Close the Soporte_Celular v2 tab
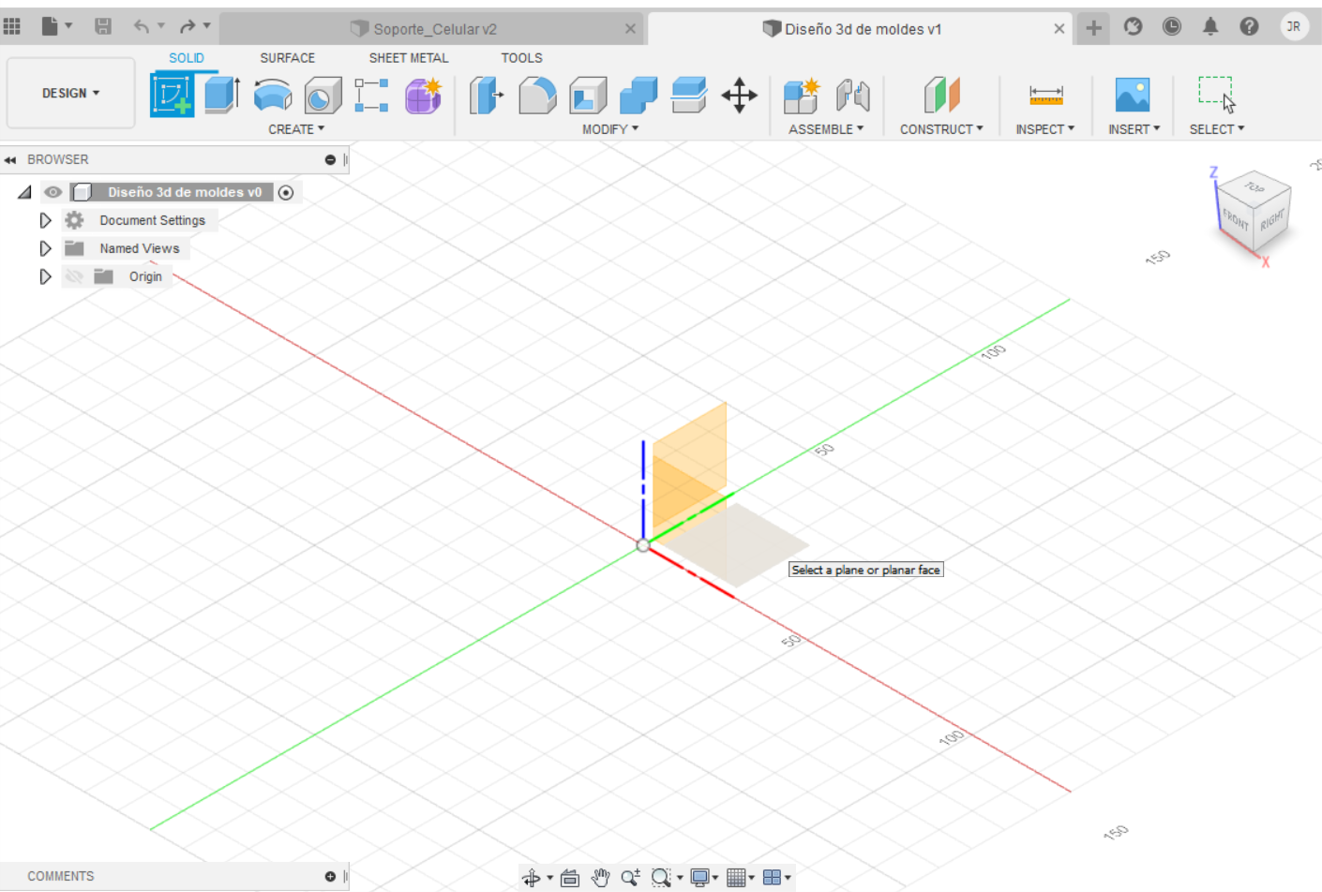The width and height of the screenshot is (1322, 892). [630, 29]
